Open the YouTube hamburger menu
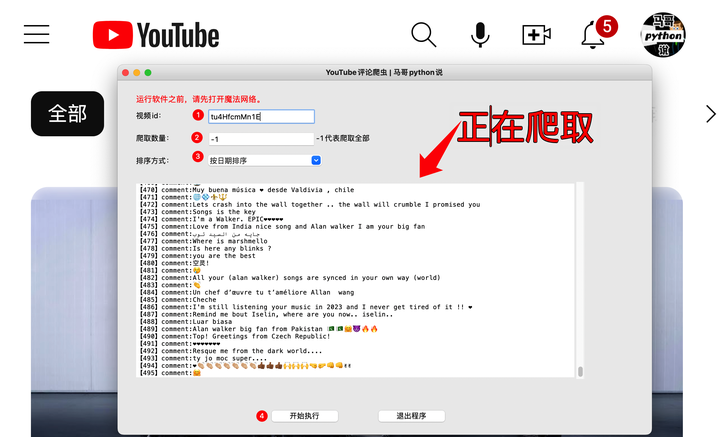 pyautogui.click(x=37, y=34)
